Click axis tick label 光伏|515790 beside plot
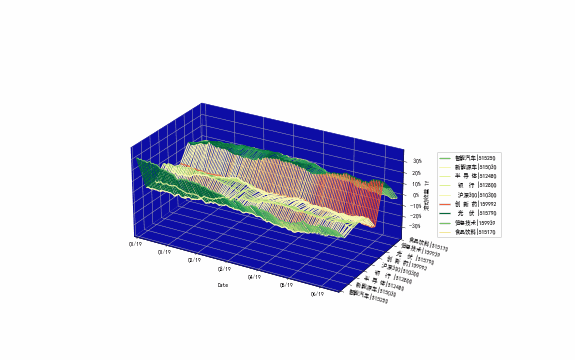Viewport: 575px width, 360px height. [x=415, y=258]
